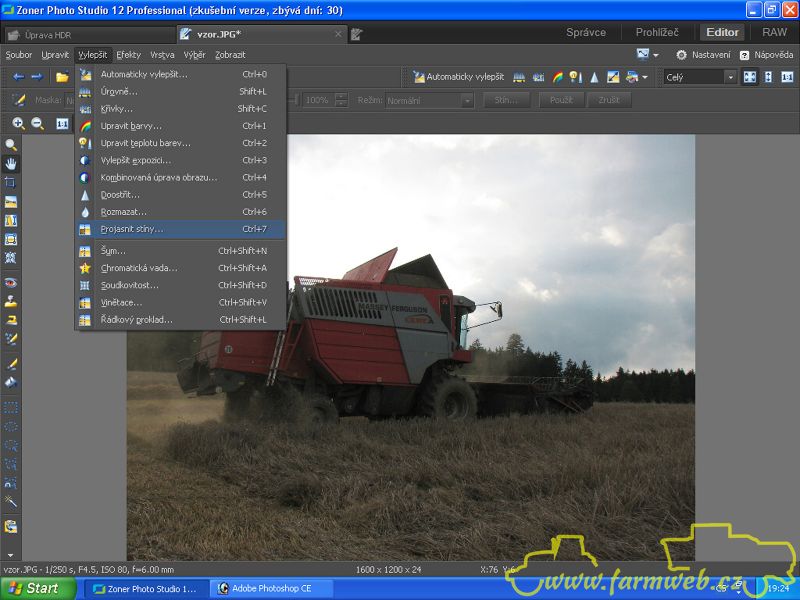Choose the red-eye removal tool
Viewport: 800px width, 600px height.
coord(11,283)
